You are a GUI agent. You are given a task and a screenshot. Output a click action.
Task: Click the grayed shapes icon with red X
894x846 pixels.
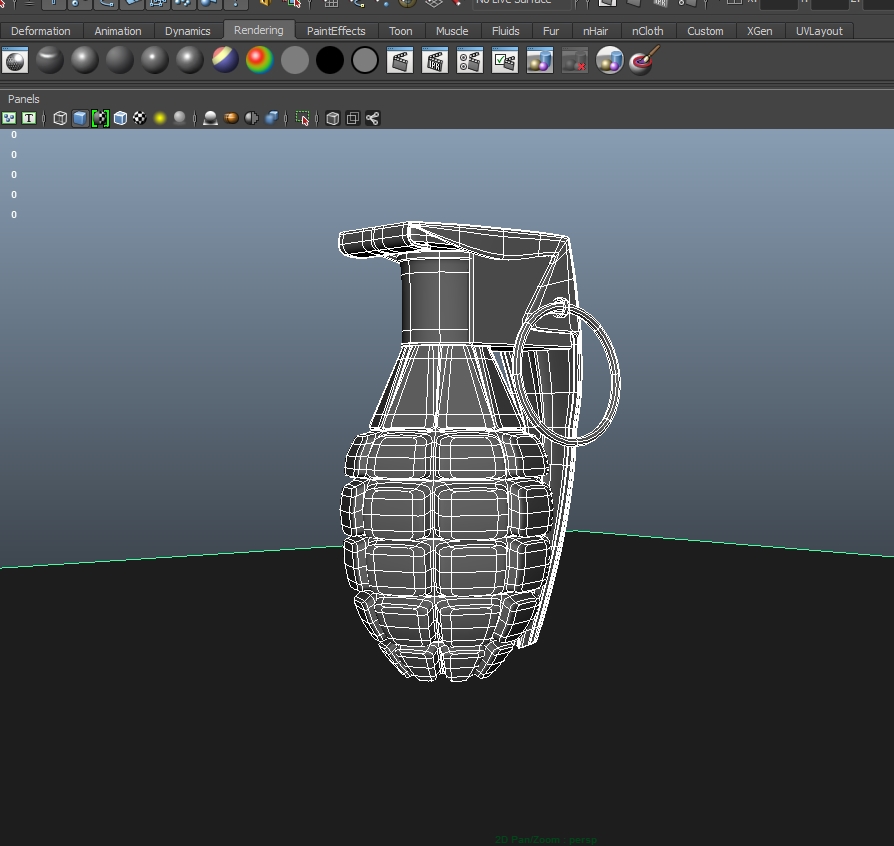(x=574, y=61)
